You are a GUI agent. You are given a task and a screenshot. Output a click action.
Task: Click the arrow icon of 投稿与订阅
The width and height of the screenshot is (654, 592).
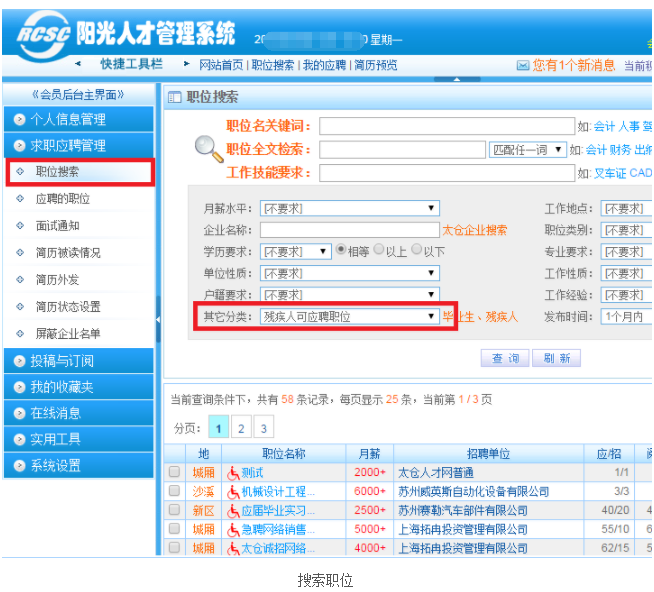[19, 361]
